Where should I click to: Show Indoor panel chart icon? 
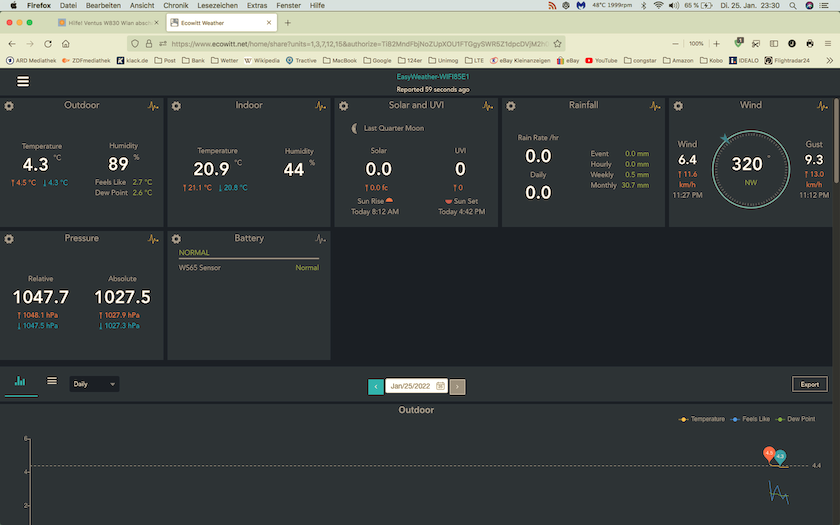click(x=320, y=105)
